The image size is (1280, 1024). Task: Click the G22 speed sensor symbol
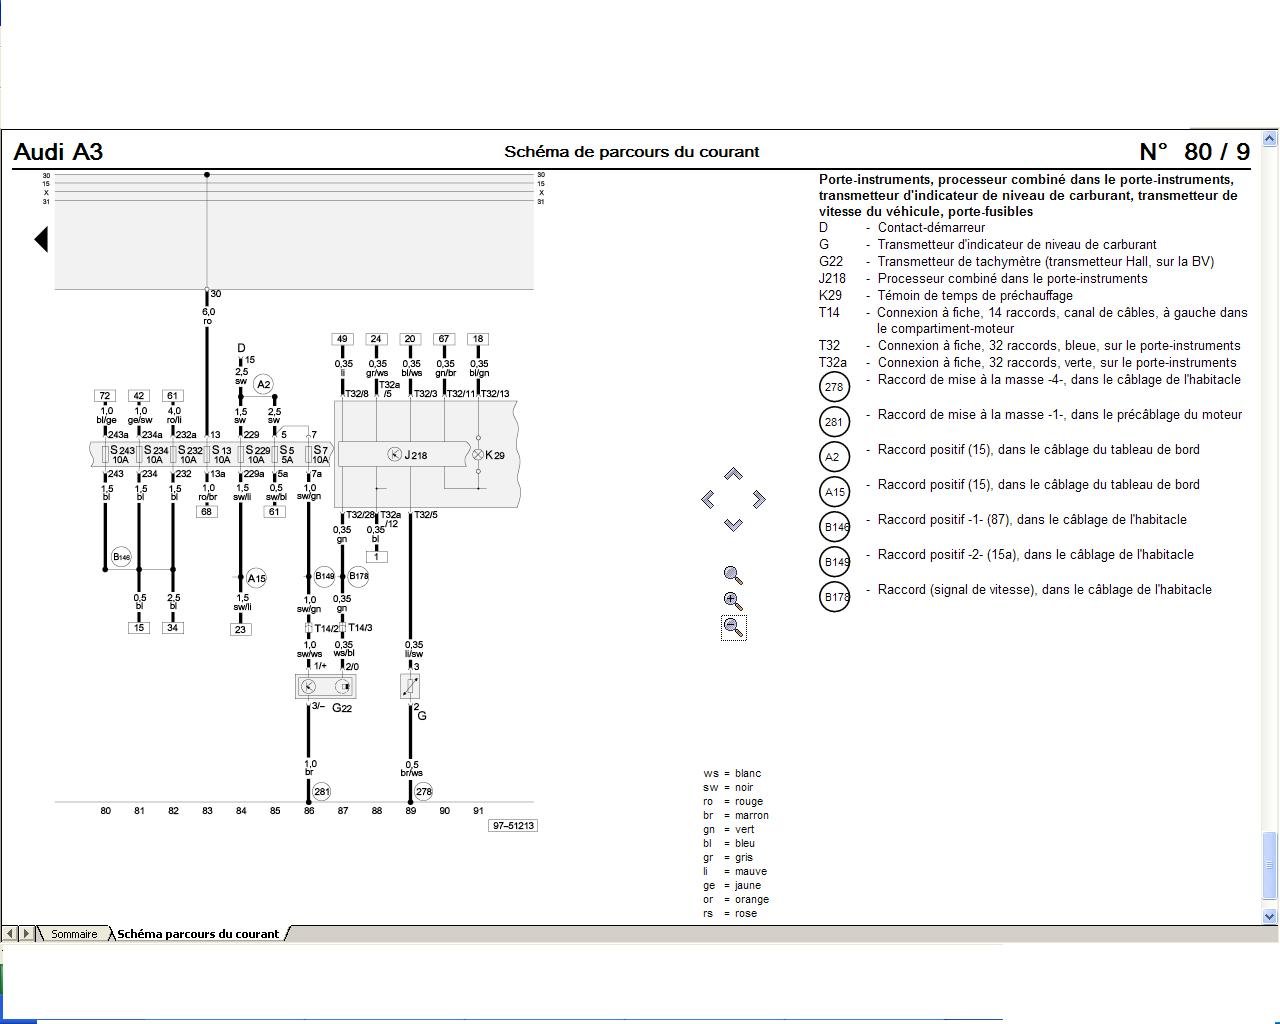[326, 686]
